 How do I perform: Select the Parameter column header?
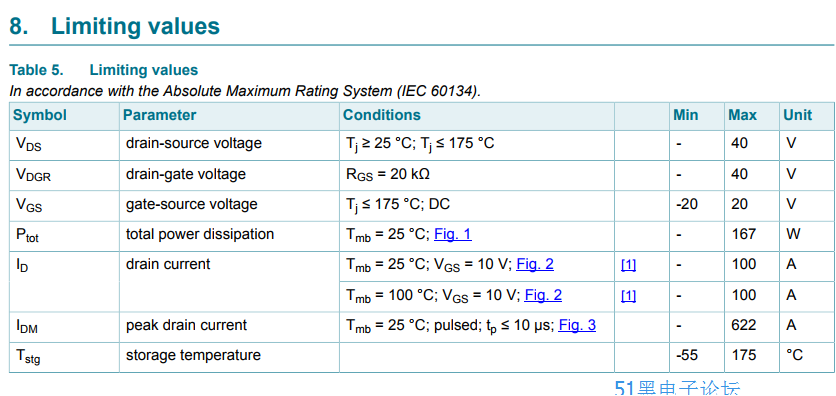pos(159,115)
